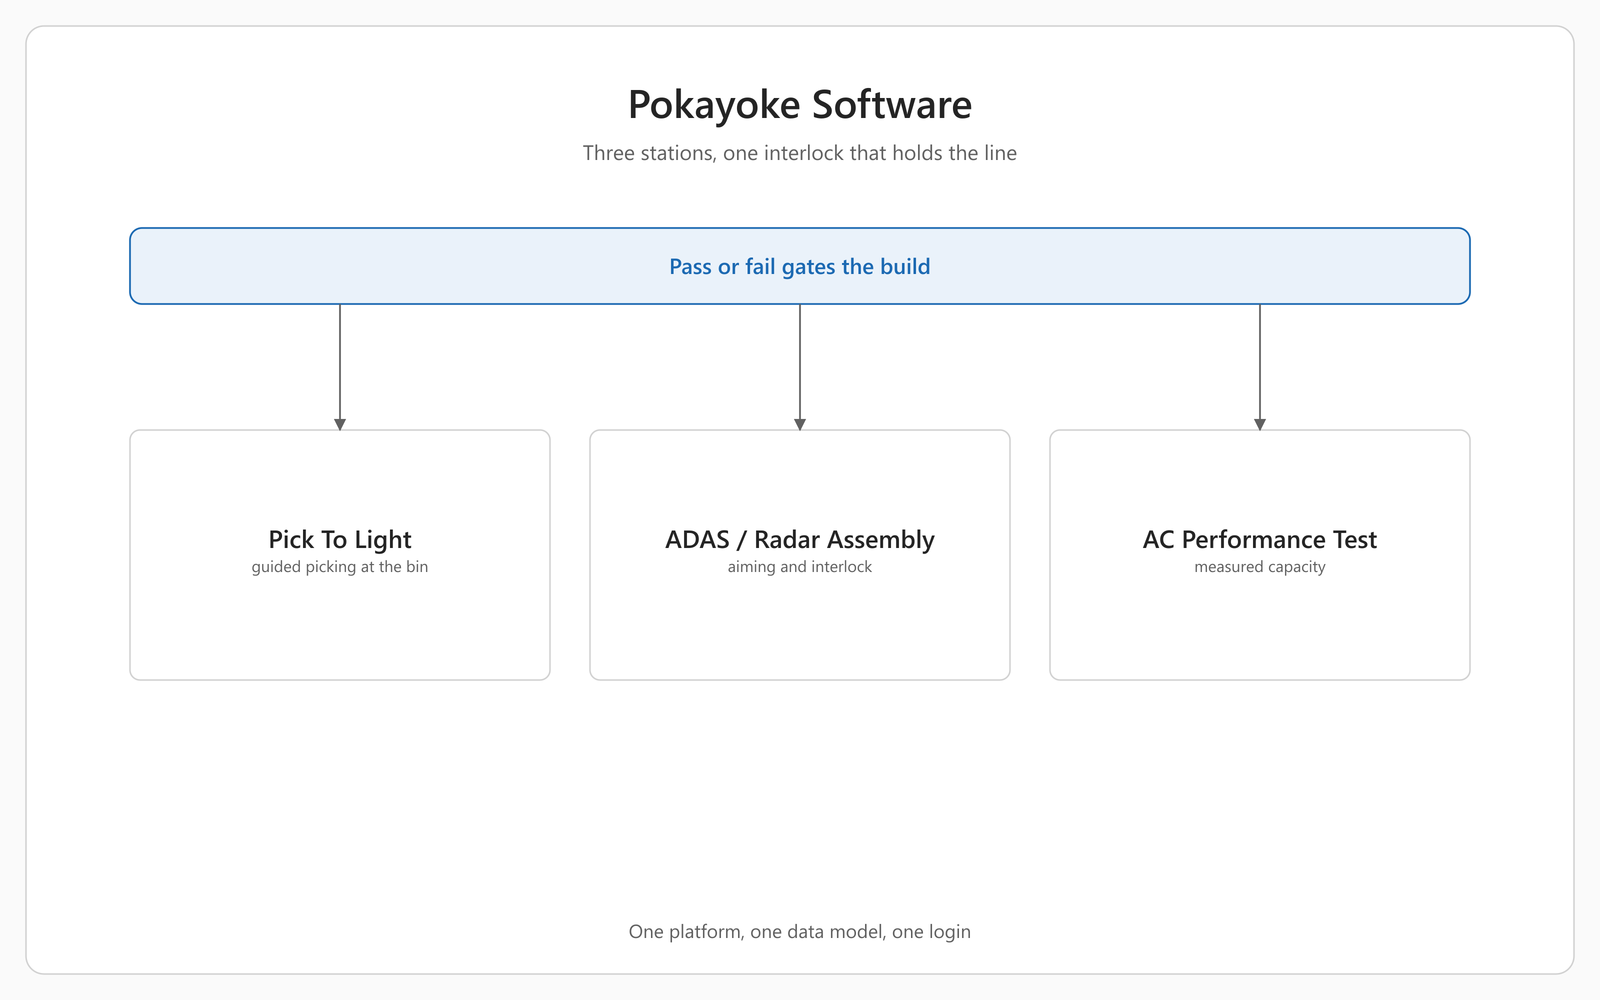This screenshot has height=1000, width=1600.
Task: Click the subtitle 'Three stations, one interlock that holds the line'
Action: (x=800, y=153)
